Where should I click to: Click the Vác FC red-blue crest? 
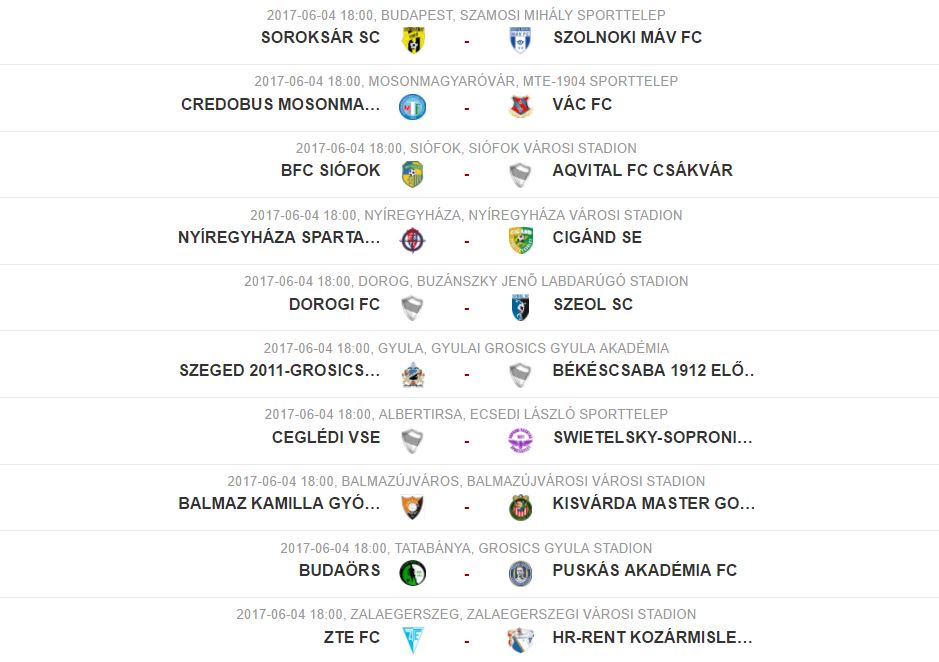(x=520, y=107)
